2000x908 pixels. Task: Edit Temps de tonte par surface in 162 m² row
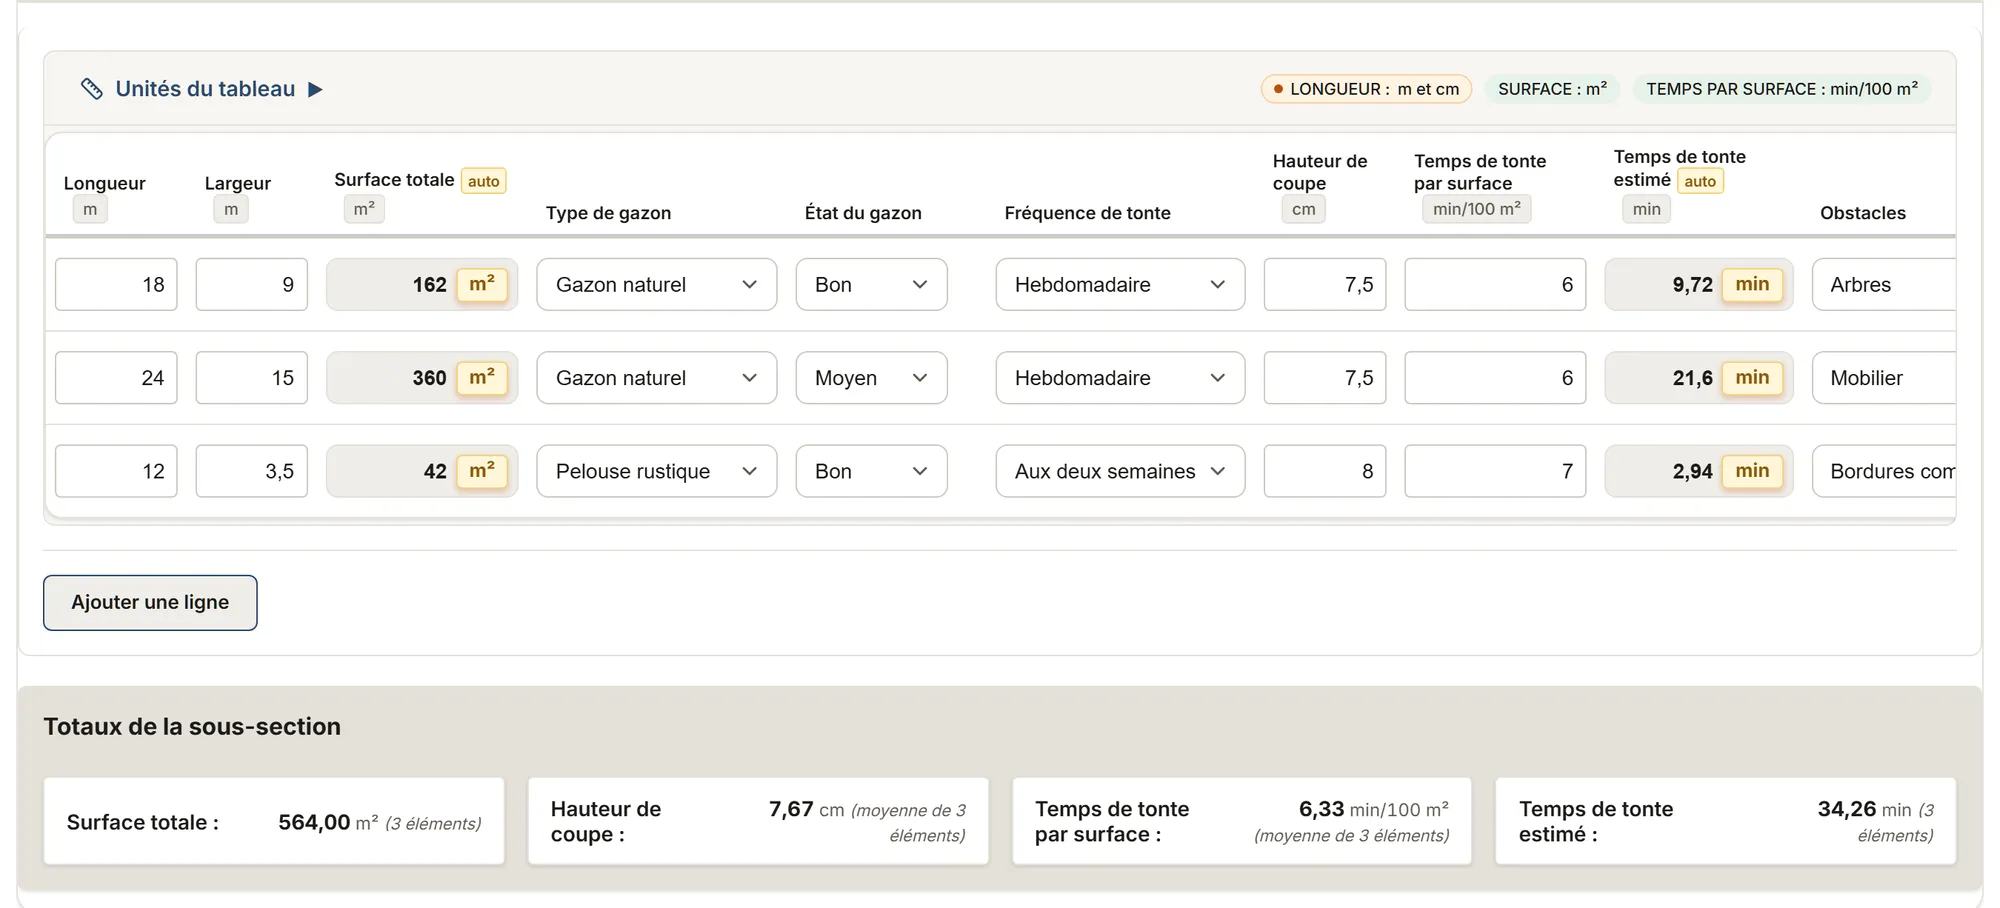[1495, 285]
